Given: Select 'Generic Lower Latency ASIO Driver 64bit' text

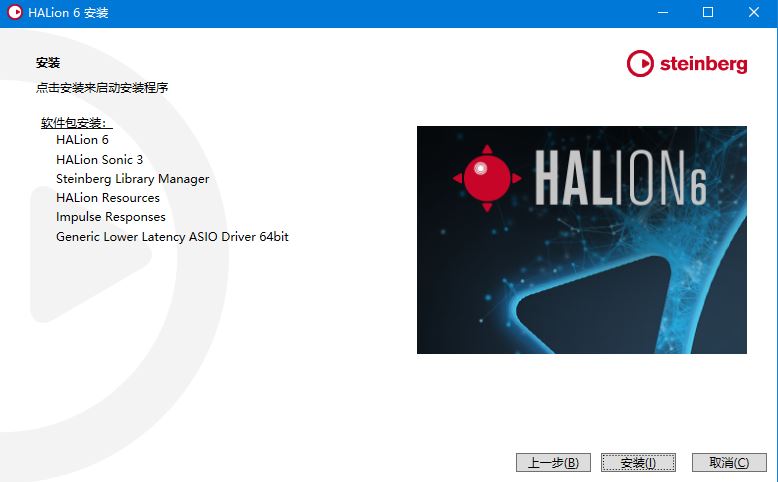Looking at the screenshot, I should tap(172, 236).
